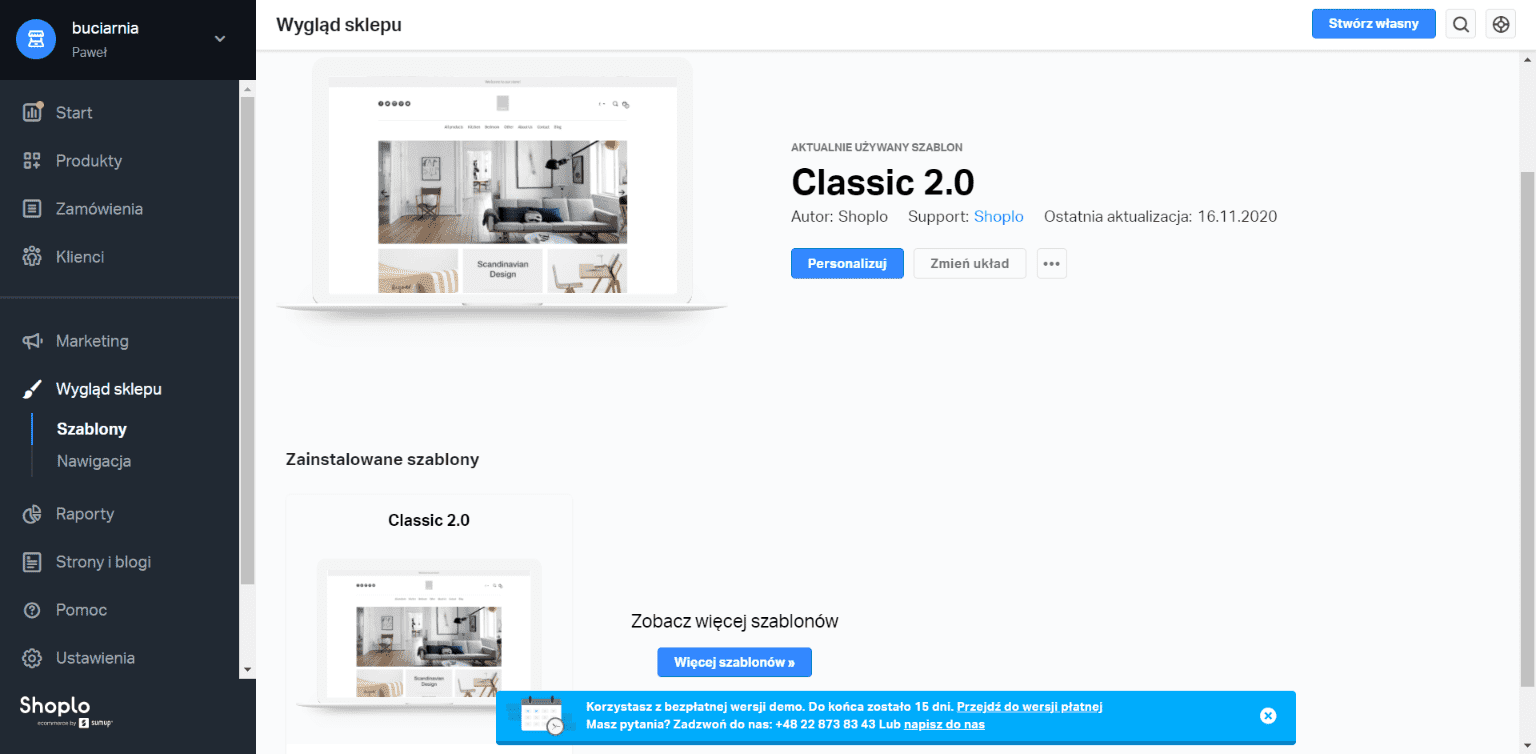Follow the Shoplo support link
The width and height of the screenshot is (1536, 754).
999,216
